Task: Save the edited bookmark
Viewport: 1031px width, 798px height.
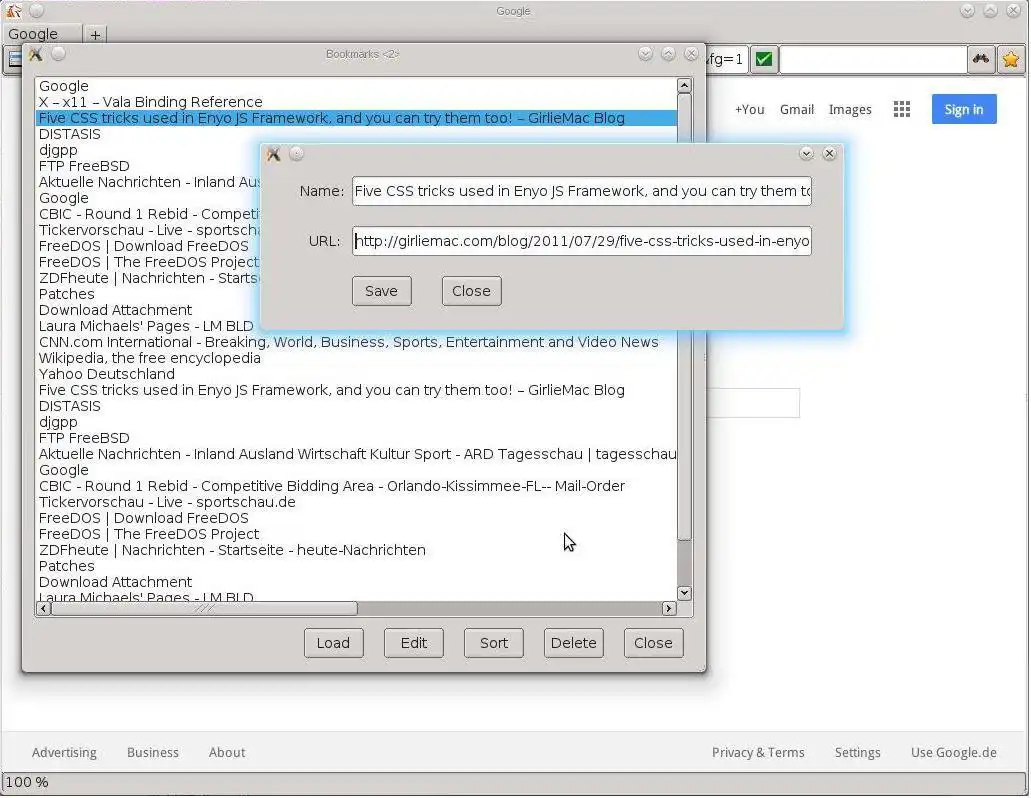Action: tap(381, 291)
